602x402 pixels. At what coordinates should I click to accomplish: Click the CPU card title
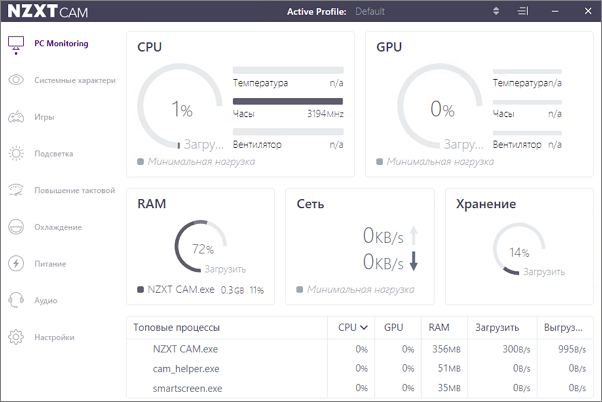coord(149,47)
